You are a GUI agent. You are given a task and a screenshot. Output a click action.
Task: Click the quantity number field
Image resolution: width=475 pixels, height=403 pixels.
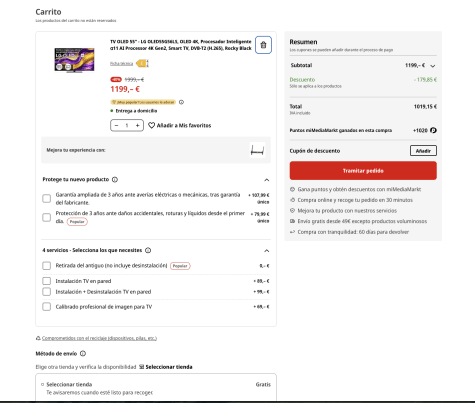pos(127,126)
